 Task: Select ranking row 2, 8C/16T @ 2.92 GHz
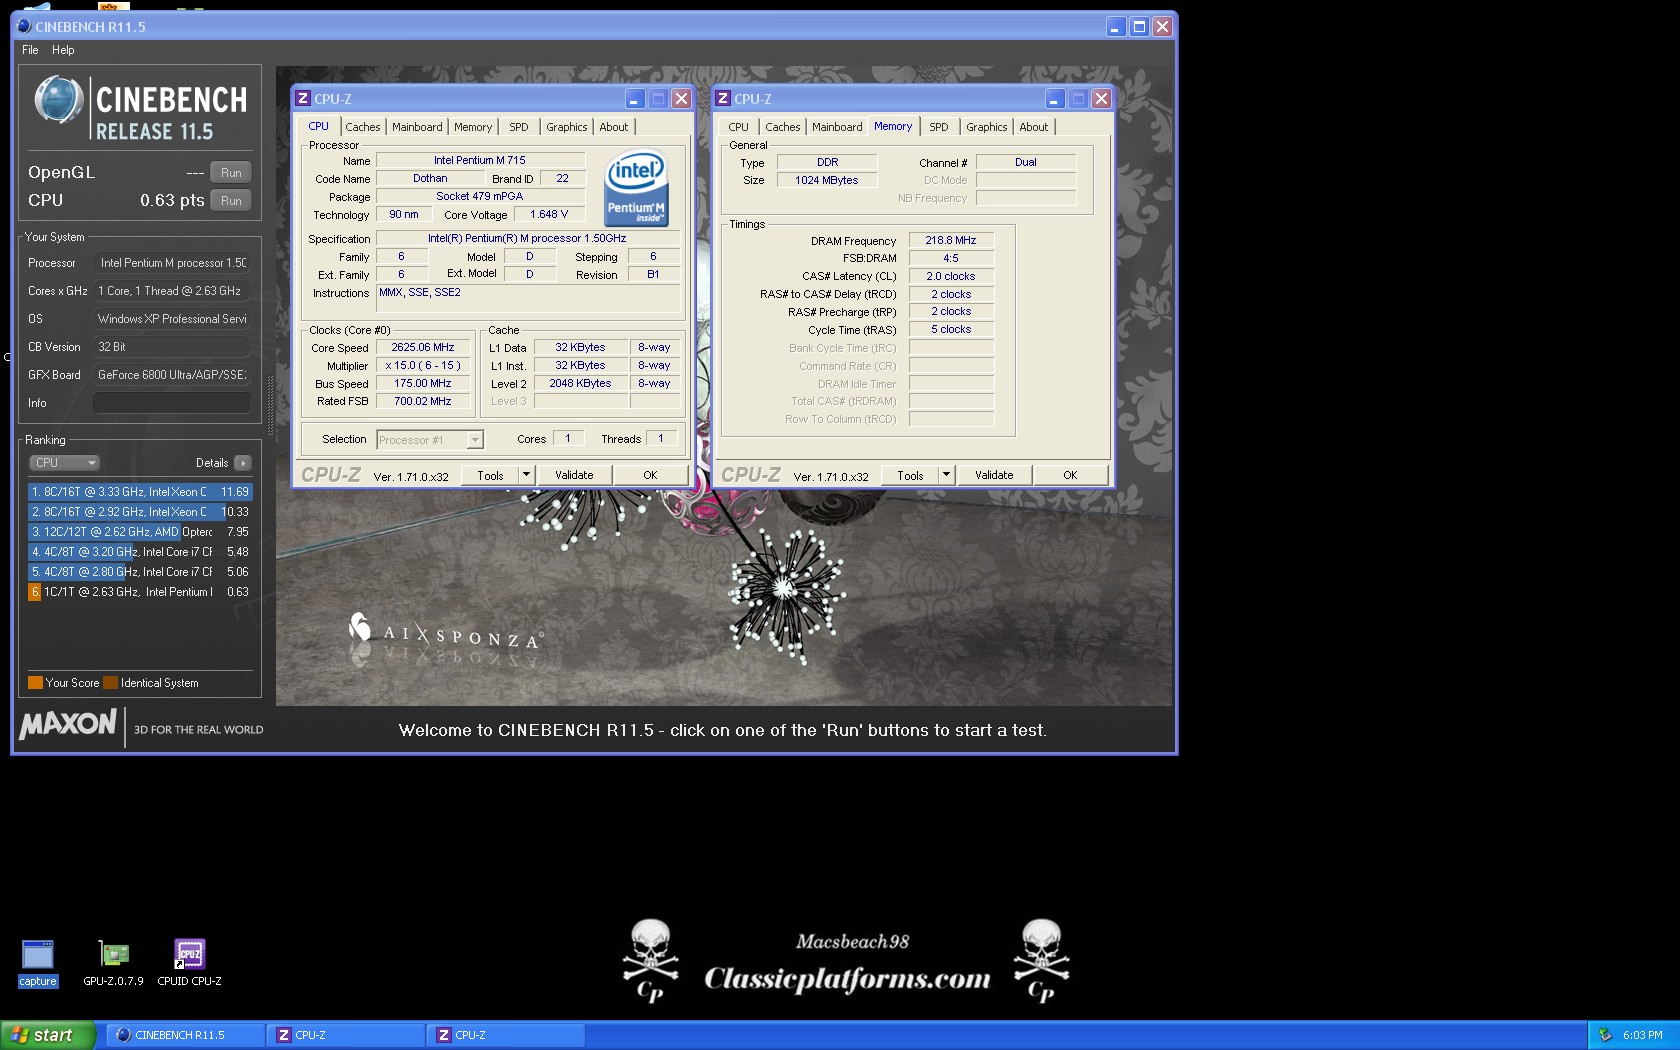coord(140,512)
